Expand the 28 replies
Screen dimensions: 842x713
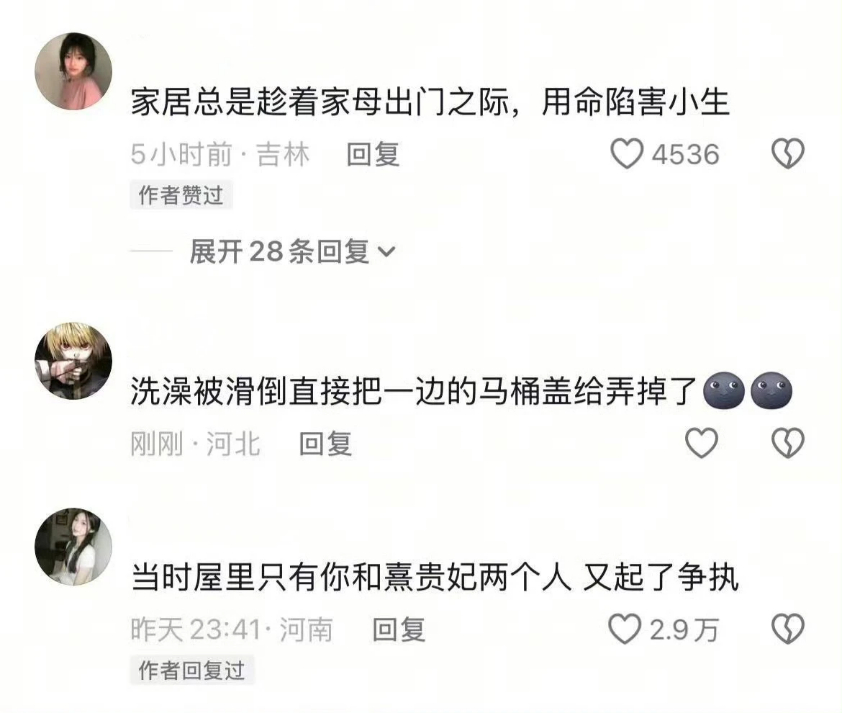pos(293,251)
